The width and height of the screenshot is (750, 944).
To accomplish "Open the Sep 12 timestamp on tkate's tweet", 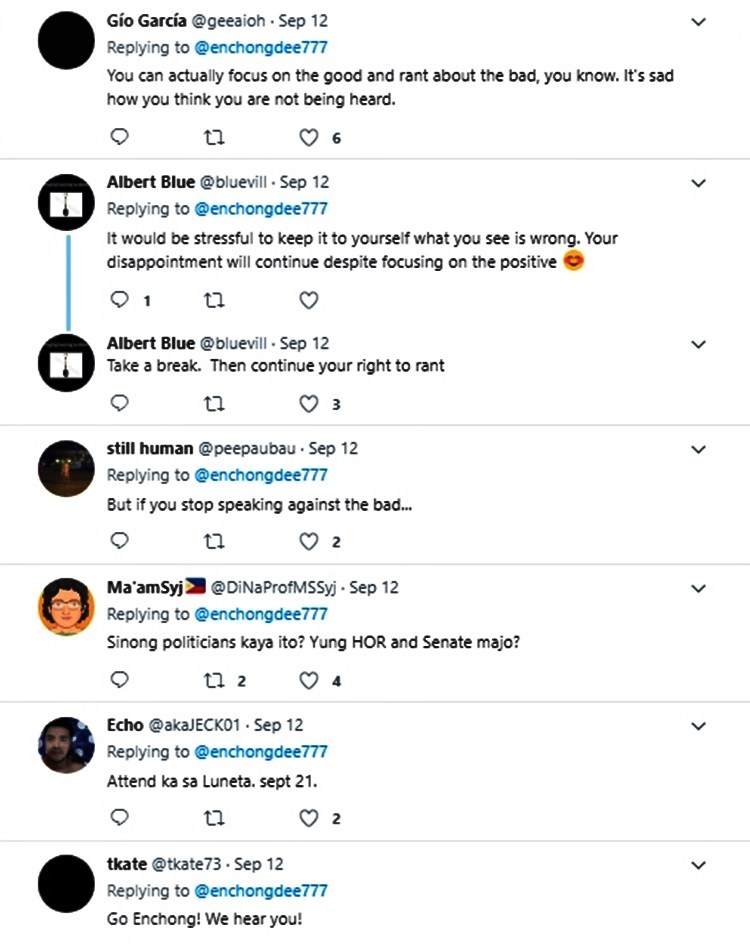I will 259,863.
